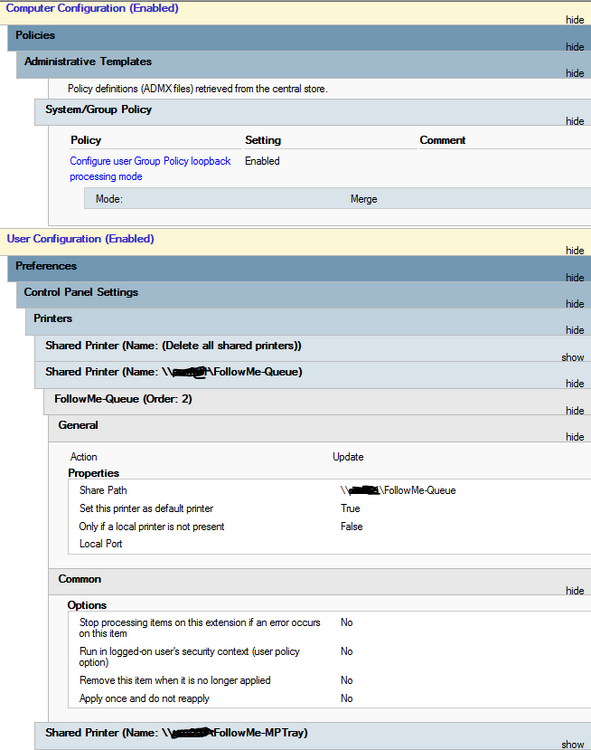Screen dimensions: 591x750
Task: Show the FollowMe-MPTray shared printer details
Action: coord(573,744)
